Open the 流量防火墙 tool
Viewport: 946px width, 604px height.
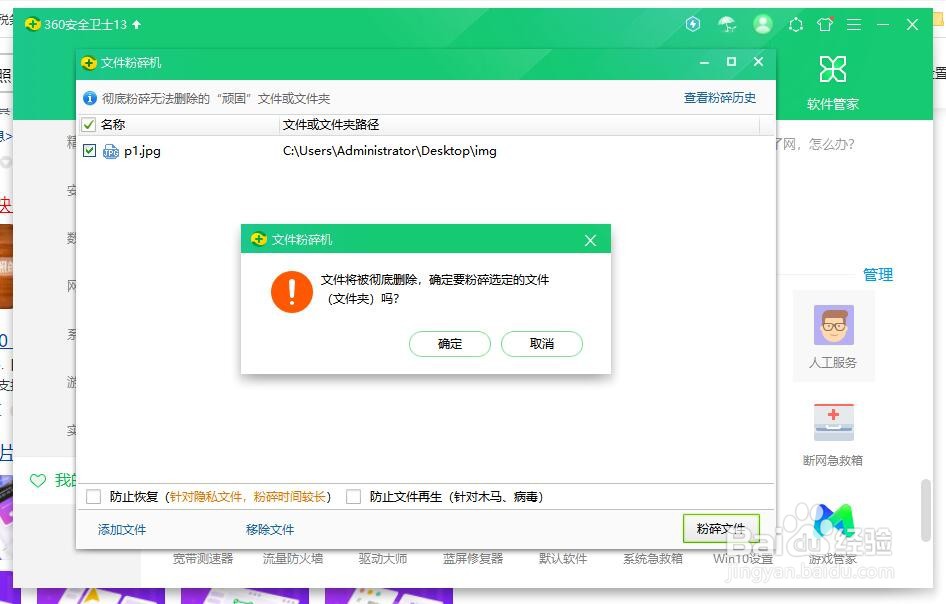(293, 559)
